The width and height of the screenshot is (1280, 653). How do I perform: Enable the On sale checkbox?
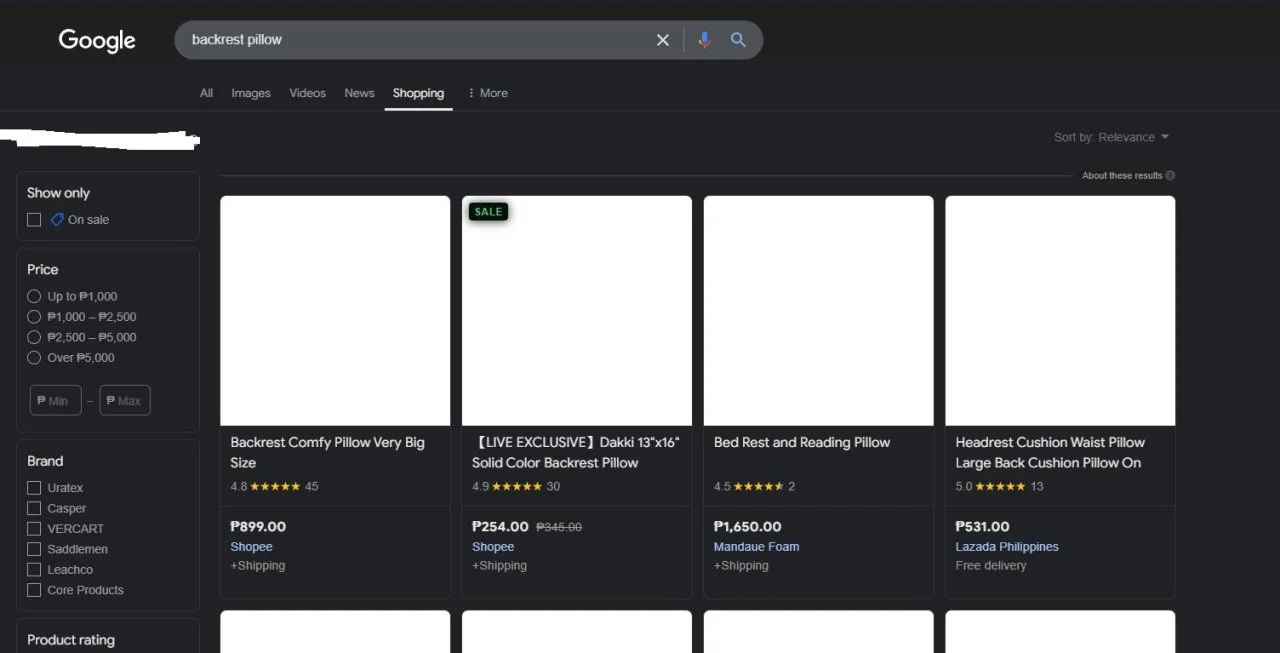[34, 220]
